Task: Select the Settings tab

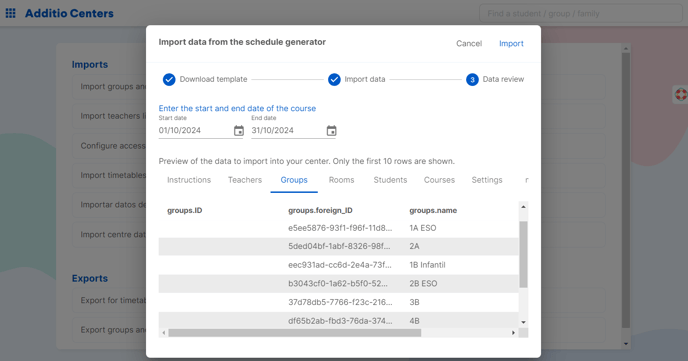Action: (487, 180)
